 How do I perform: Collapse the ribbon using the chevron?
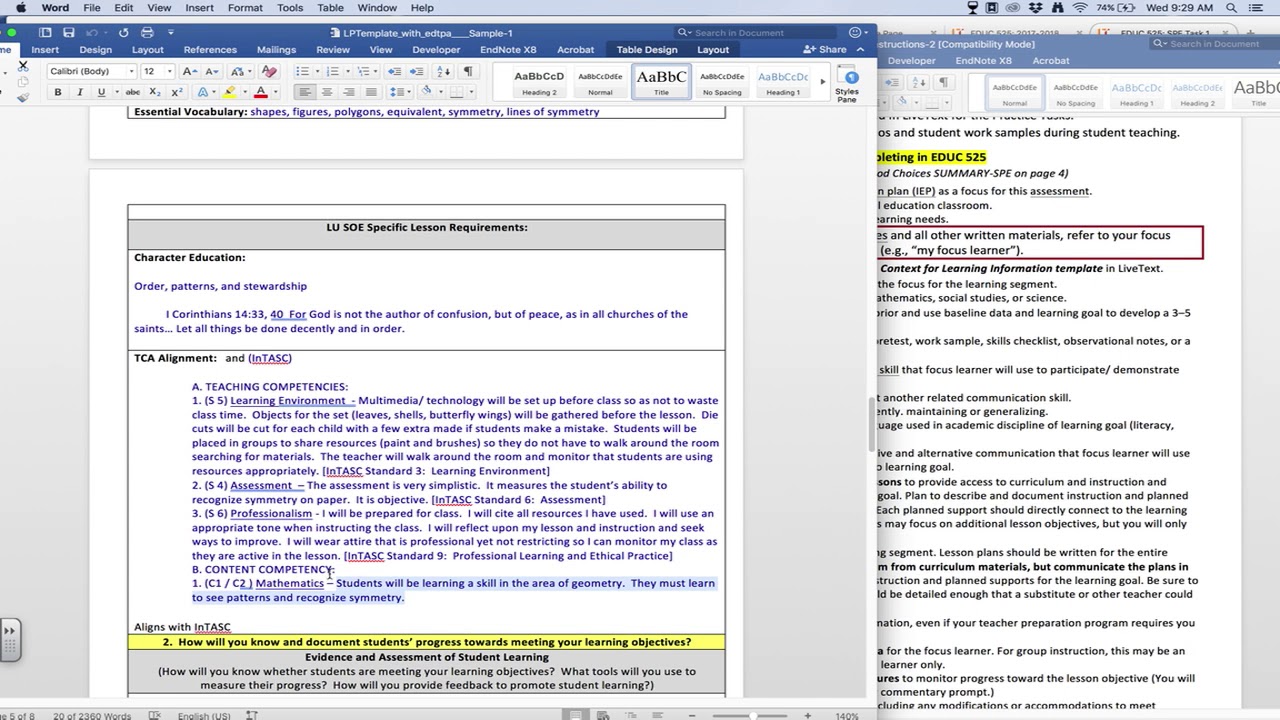coord(860,49)
